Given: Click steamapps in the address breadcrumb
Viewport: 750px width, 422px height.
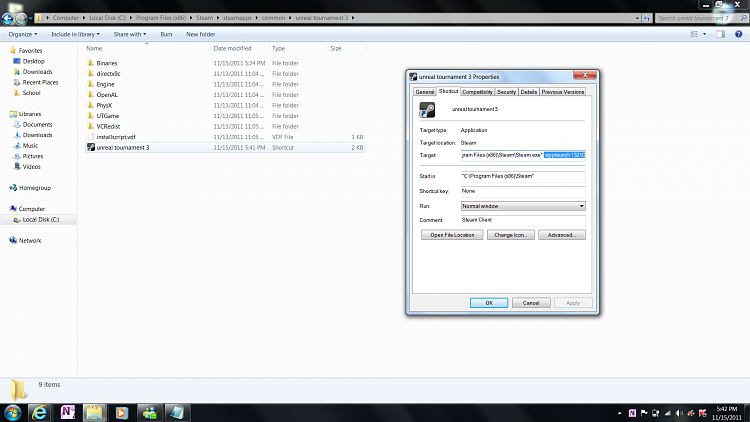Looking at the screenshot, I should coord(237,18).
